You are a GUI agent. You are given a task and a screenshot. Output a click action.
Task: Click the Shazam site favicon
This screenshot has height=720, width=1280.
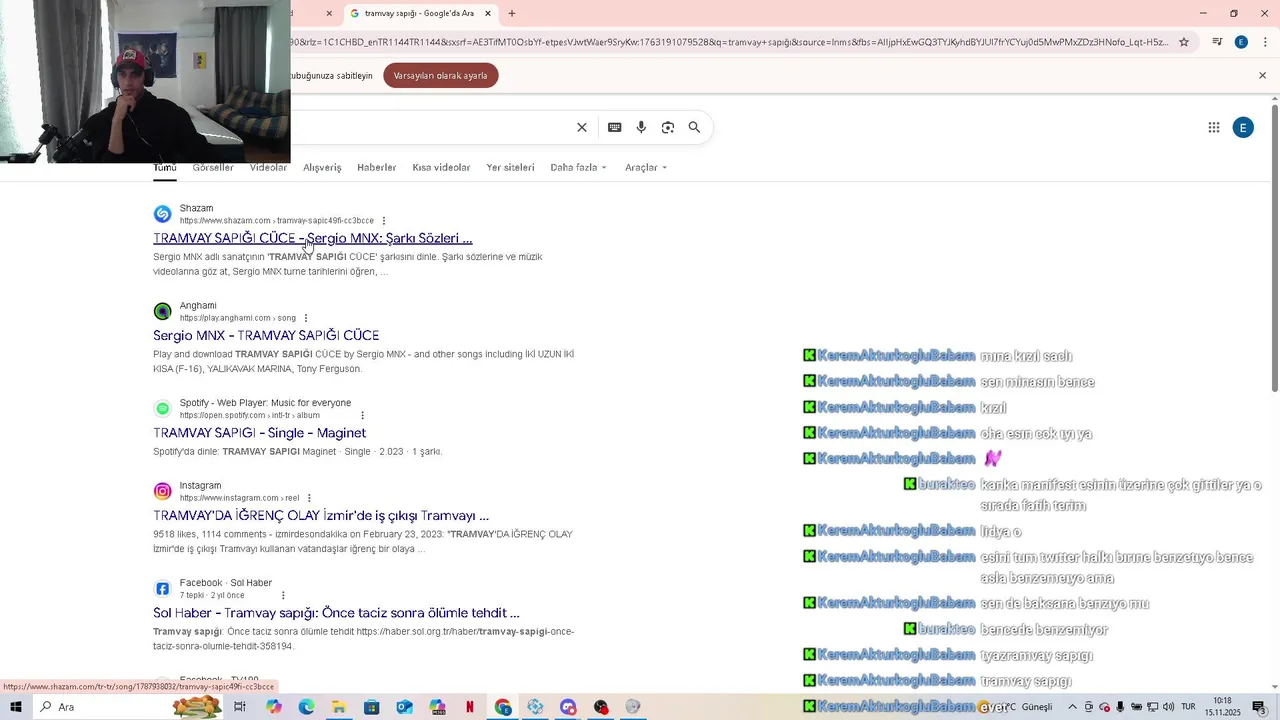coord(162,214)
